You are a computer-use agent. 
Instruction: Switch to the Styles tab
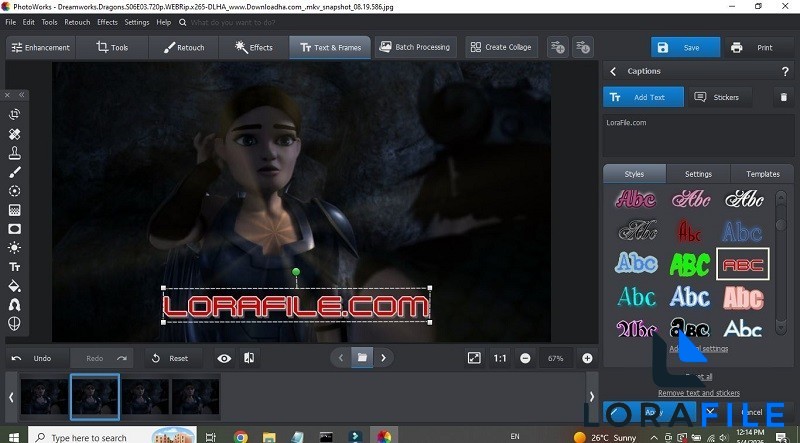634,174
